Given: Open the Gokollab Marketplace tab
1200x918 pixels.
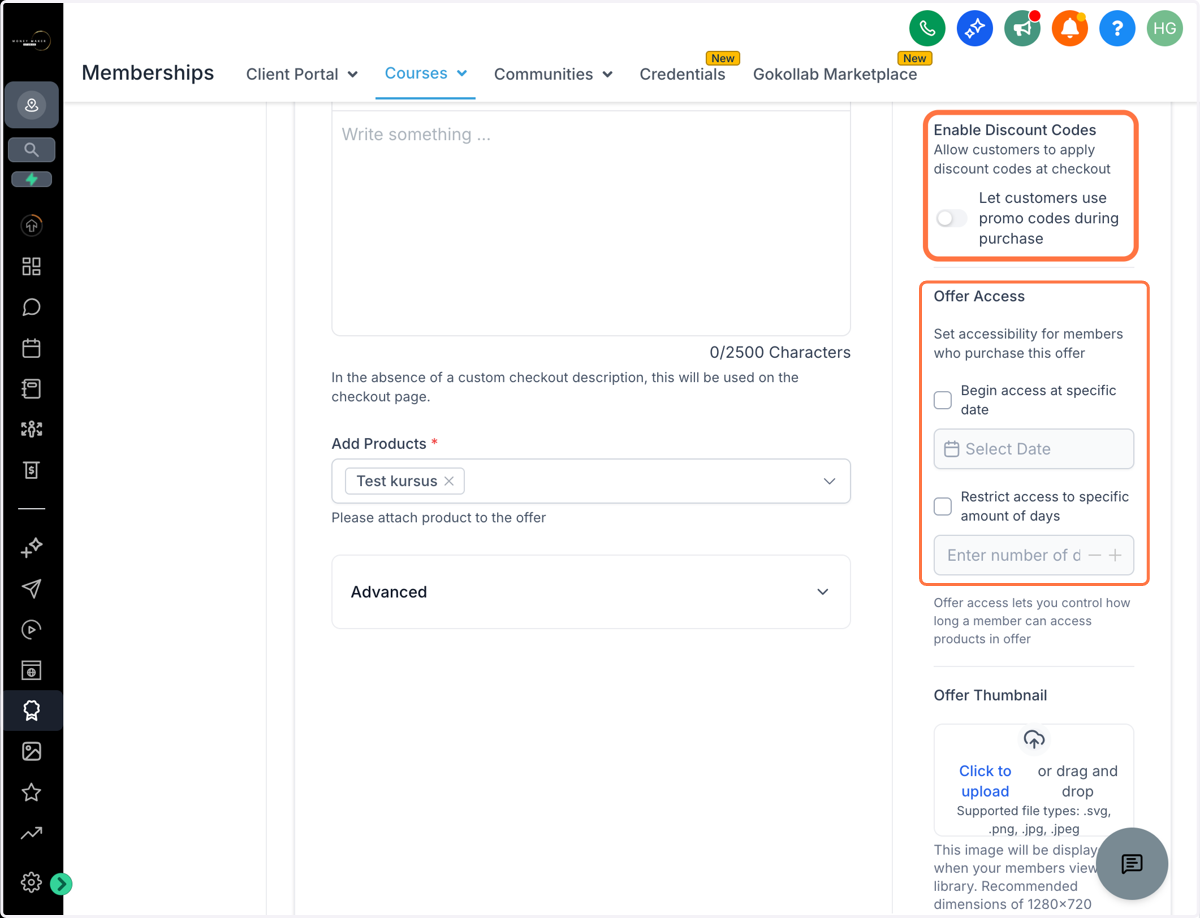Looking at the screenshot, I should click(x=835, y=74).
